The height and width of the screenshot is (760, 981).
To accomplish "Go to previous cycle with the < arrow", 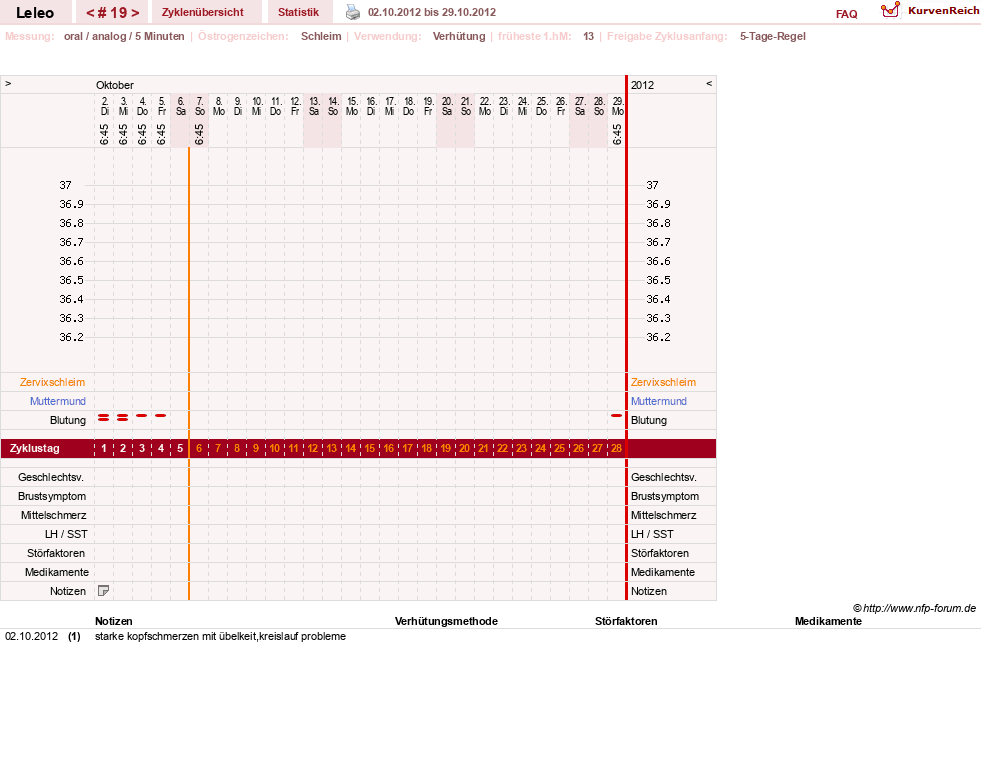I will (x=91, y=13).
